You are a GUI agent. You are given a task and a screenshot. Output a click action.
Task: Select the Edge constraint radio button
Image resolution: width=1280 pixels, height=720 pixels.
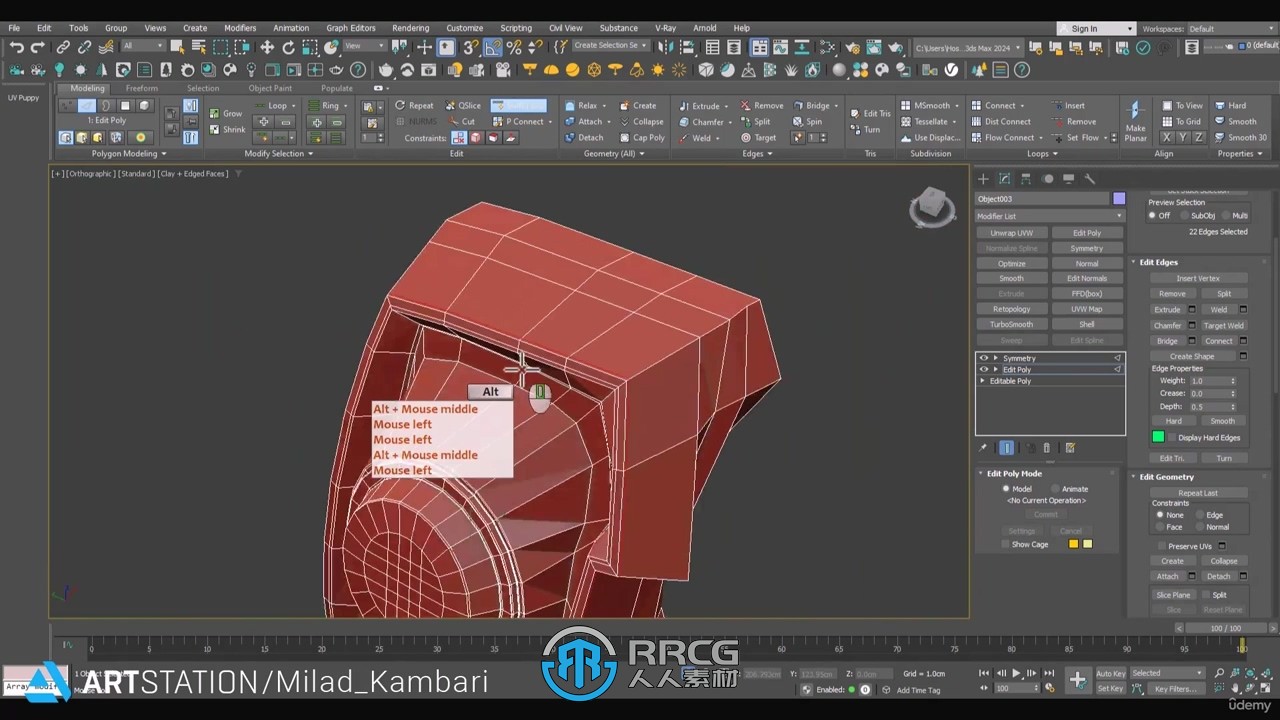[1199, 515]
